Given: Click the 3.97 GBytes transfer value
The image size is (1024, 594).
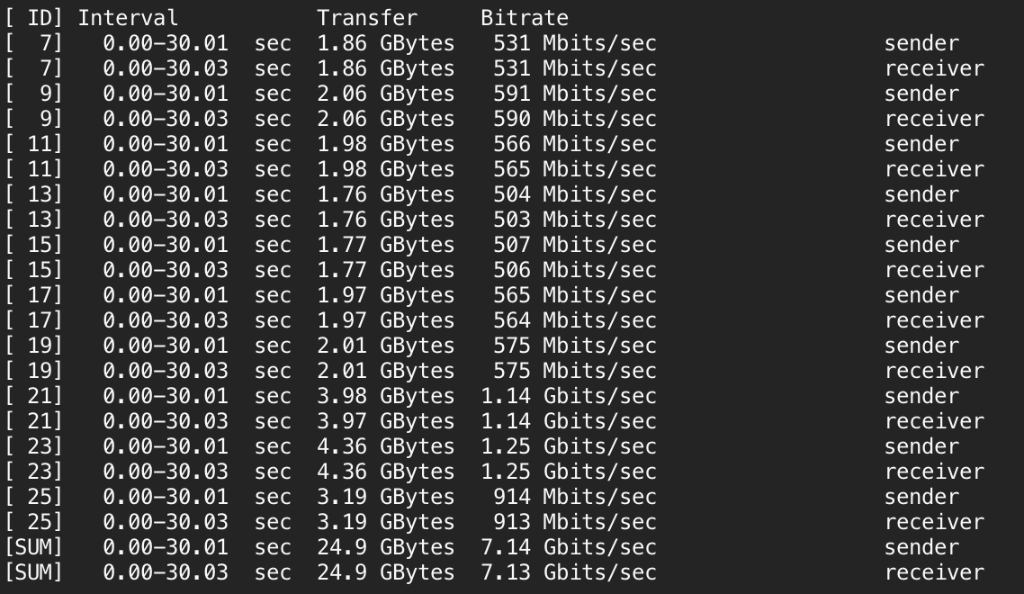Looking at the screenshot, I should pos(385,421).
